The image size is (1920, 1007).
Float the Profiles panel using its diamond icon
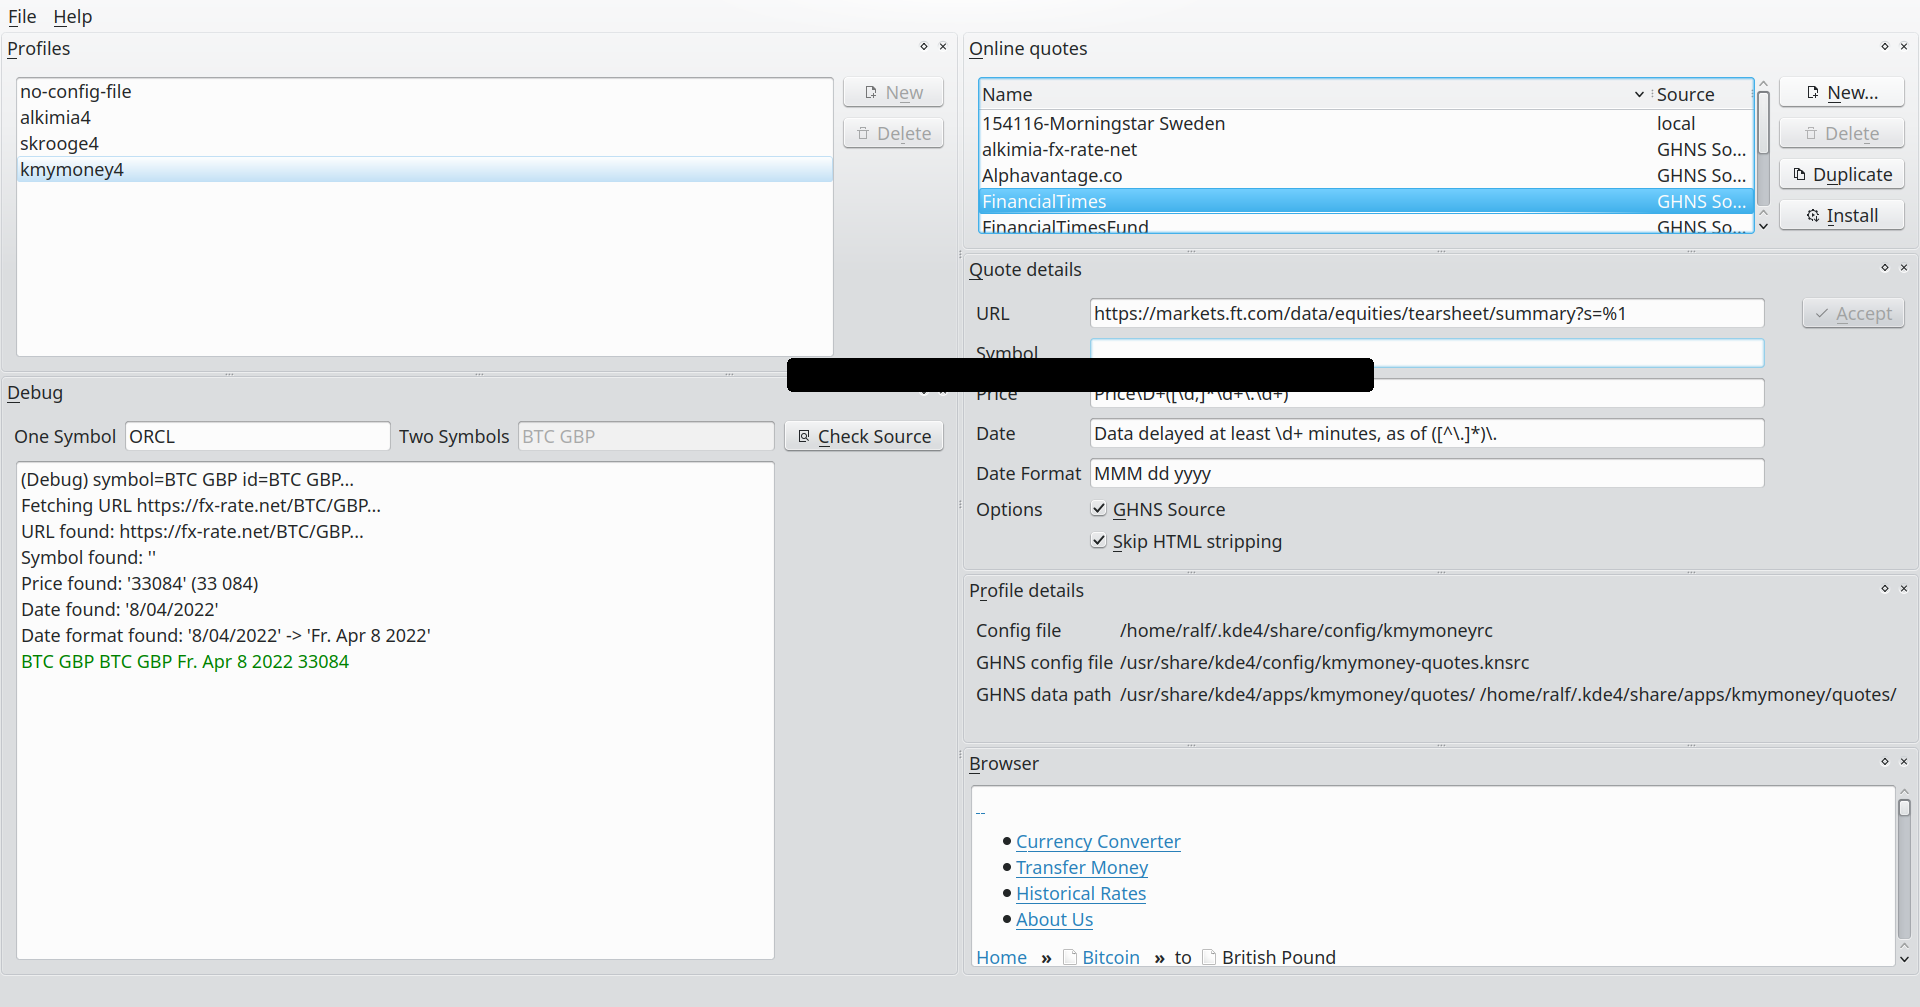tap(923, 47)
